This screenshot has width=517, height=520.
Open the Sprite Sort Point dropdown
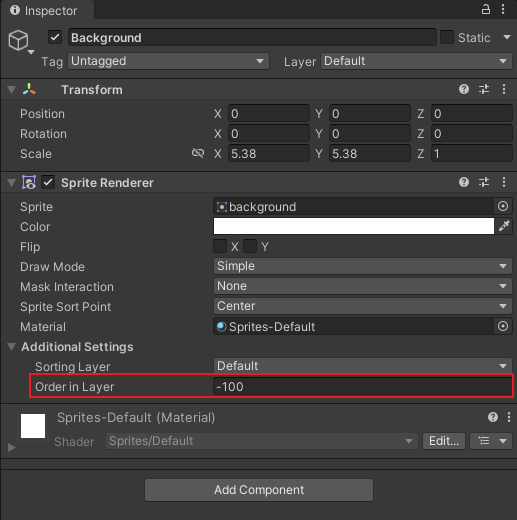pos(362,306)
